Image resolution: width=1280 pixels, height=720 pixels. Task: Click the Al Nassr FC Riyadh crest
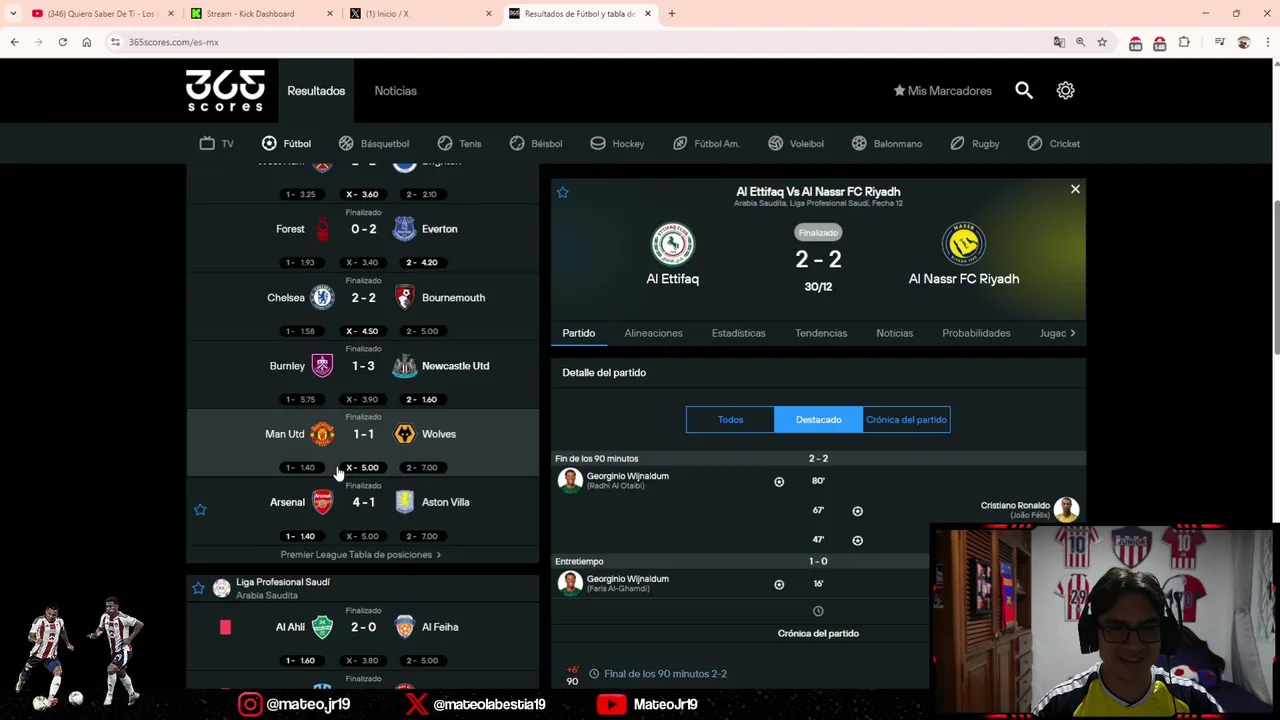[x=963, y=244]
